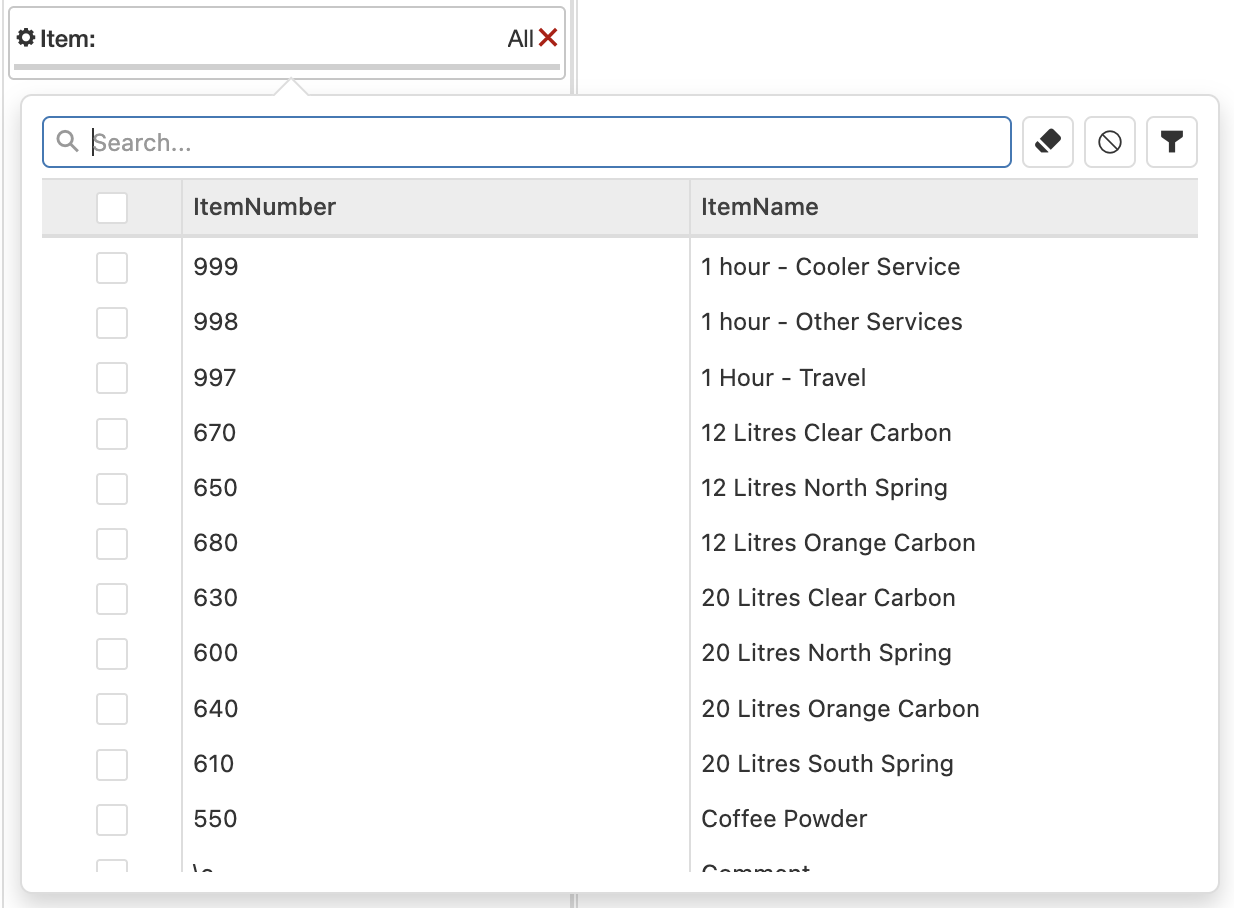Screen dimensions: 1234x908
Task: Select '12 Litres Clear Carbon' name
Action: click(x=827, y=433)
